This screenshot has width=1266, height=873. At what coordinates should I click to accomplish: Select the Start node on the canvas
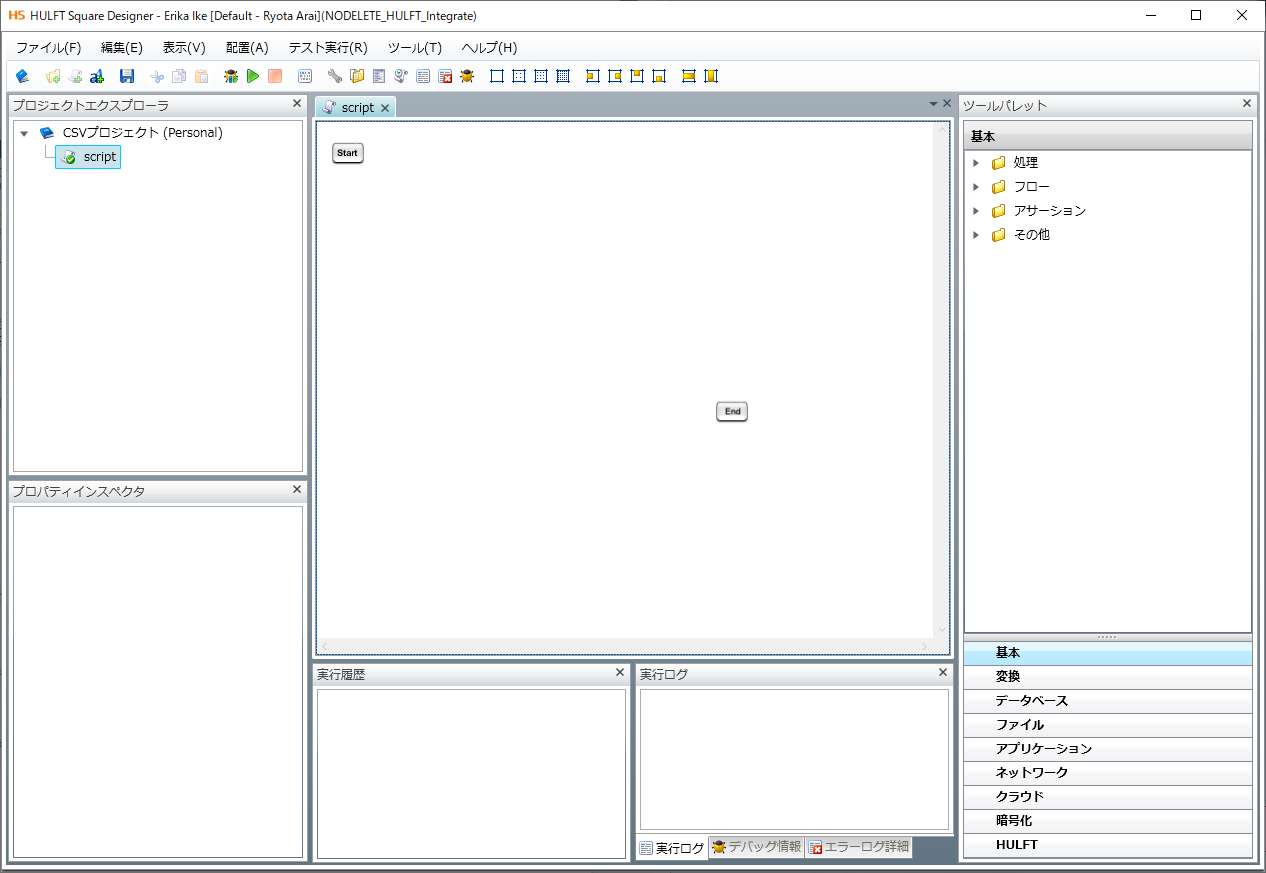[347, 153]
